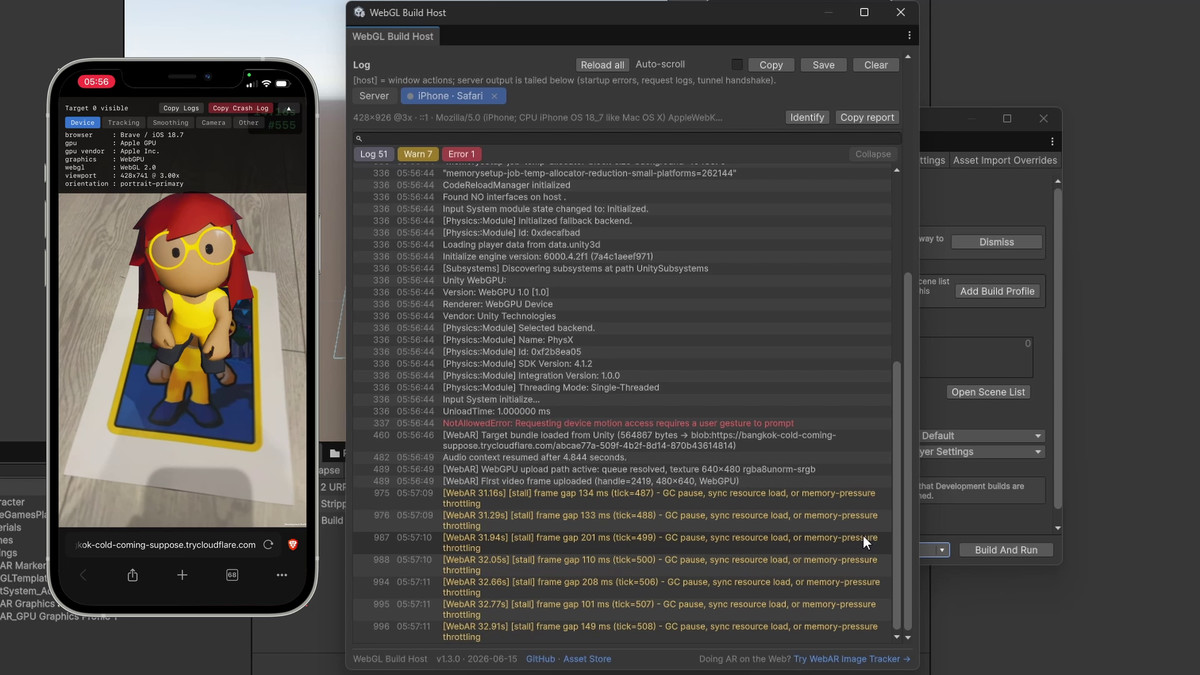This screenshot has height=675, width=1200.
Task: Tap Copy Logs on phone overlay
Action: click(182, 108)
